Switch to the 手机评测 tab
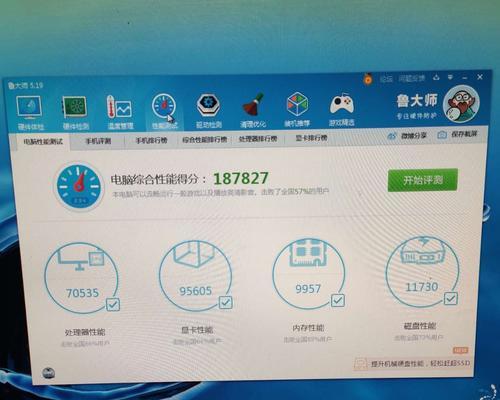Image resolution: width=500 pixels, height=400 pixels. pyautogui.click(x=98, y=141)
